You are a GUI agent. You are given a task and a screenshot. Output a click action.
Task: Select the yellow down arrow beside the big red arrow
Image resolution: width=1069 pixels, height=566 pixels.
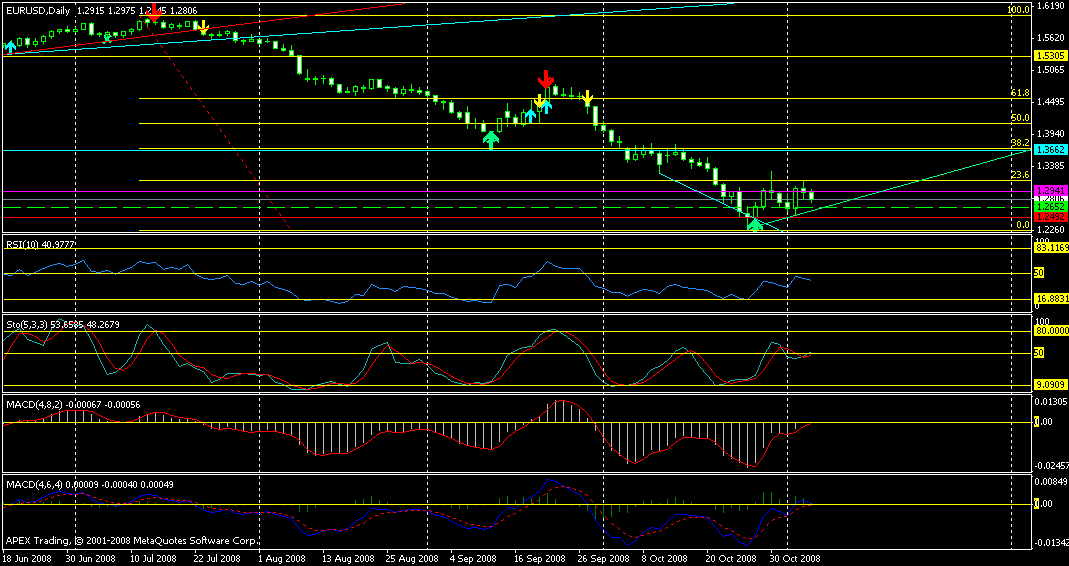click(539, 101)
